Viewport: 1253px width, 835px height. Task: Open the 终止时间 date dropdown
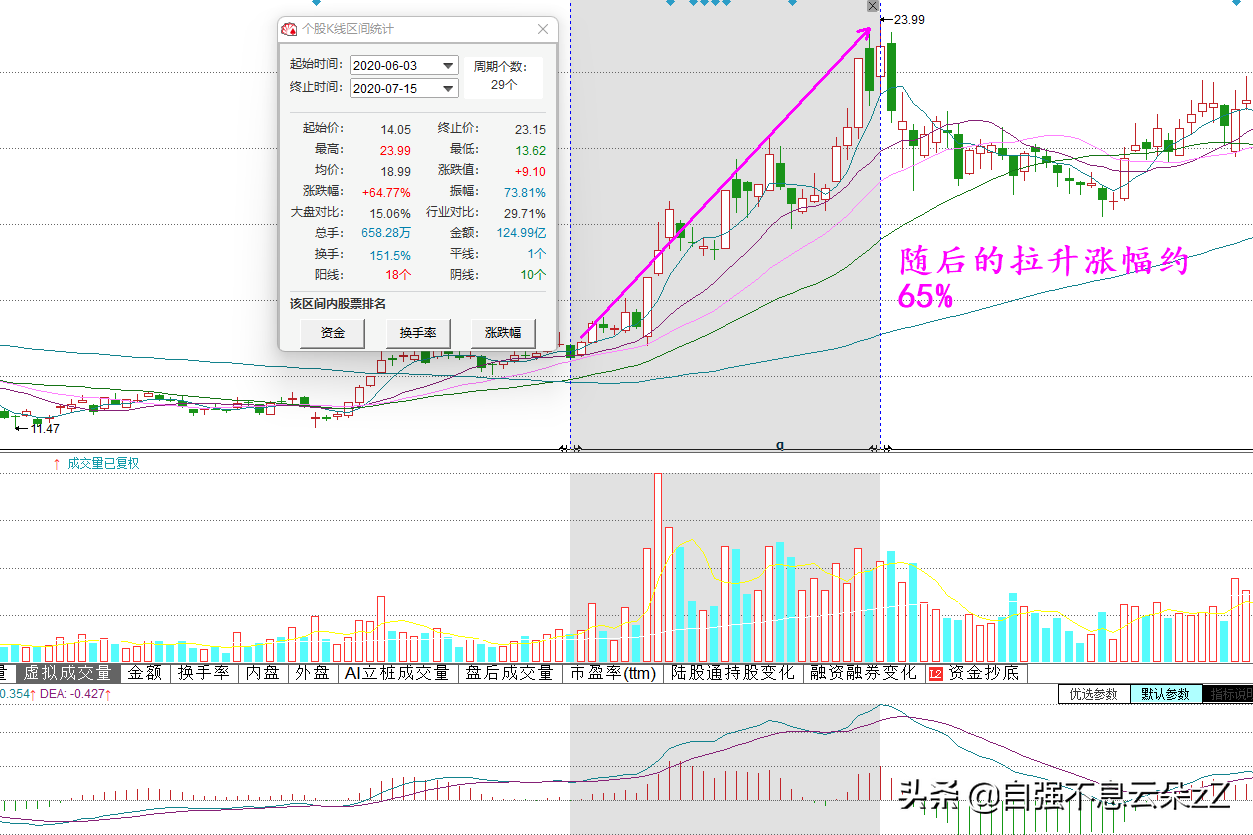click(x=448, y=88)
